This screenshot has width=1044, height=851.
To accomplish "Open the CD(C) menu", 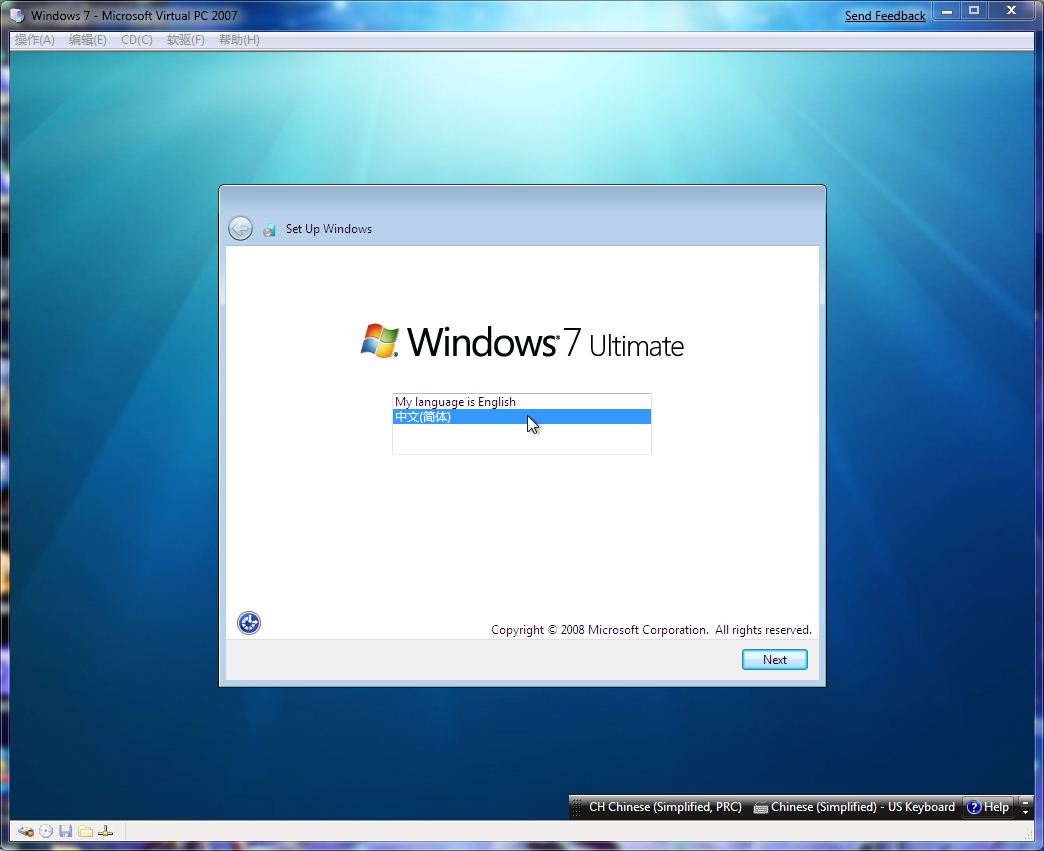I will click(x=136, y=40).
